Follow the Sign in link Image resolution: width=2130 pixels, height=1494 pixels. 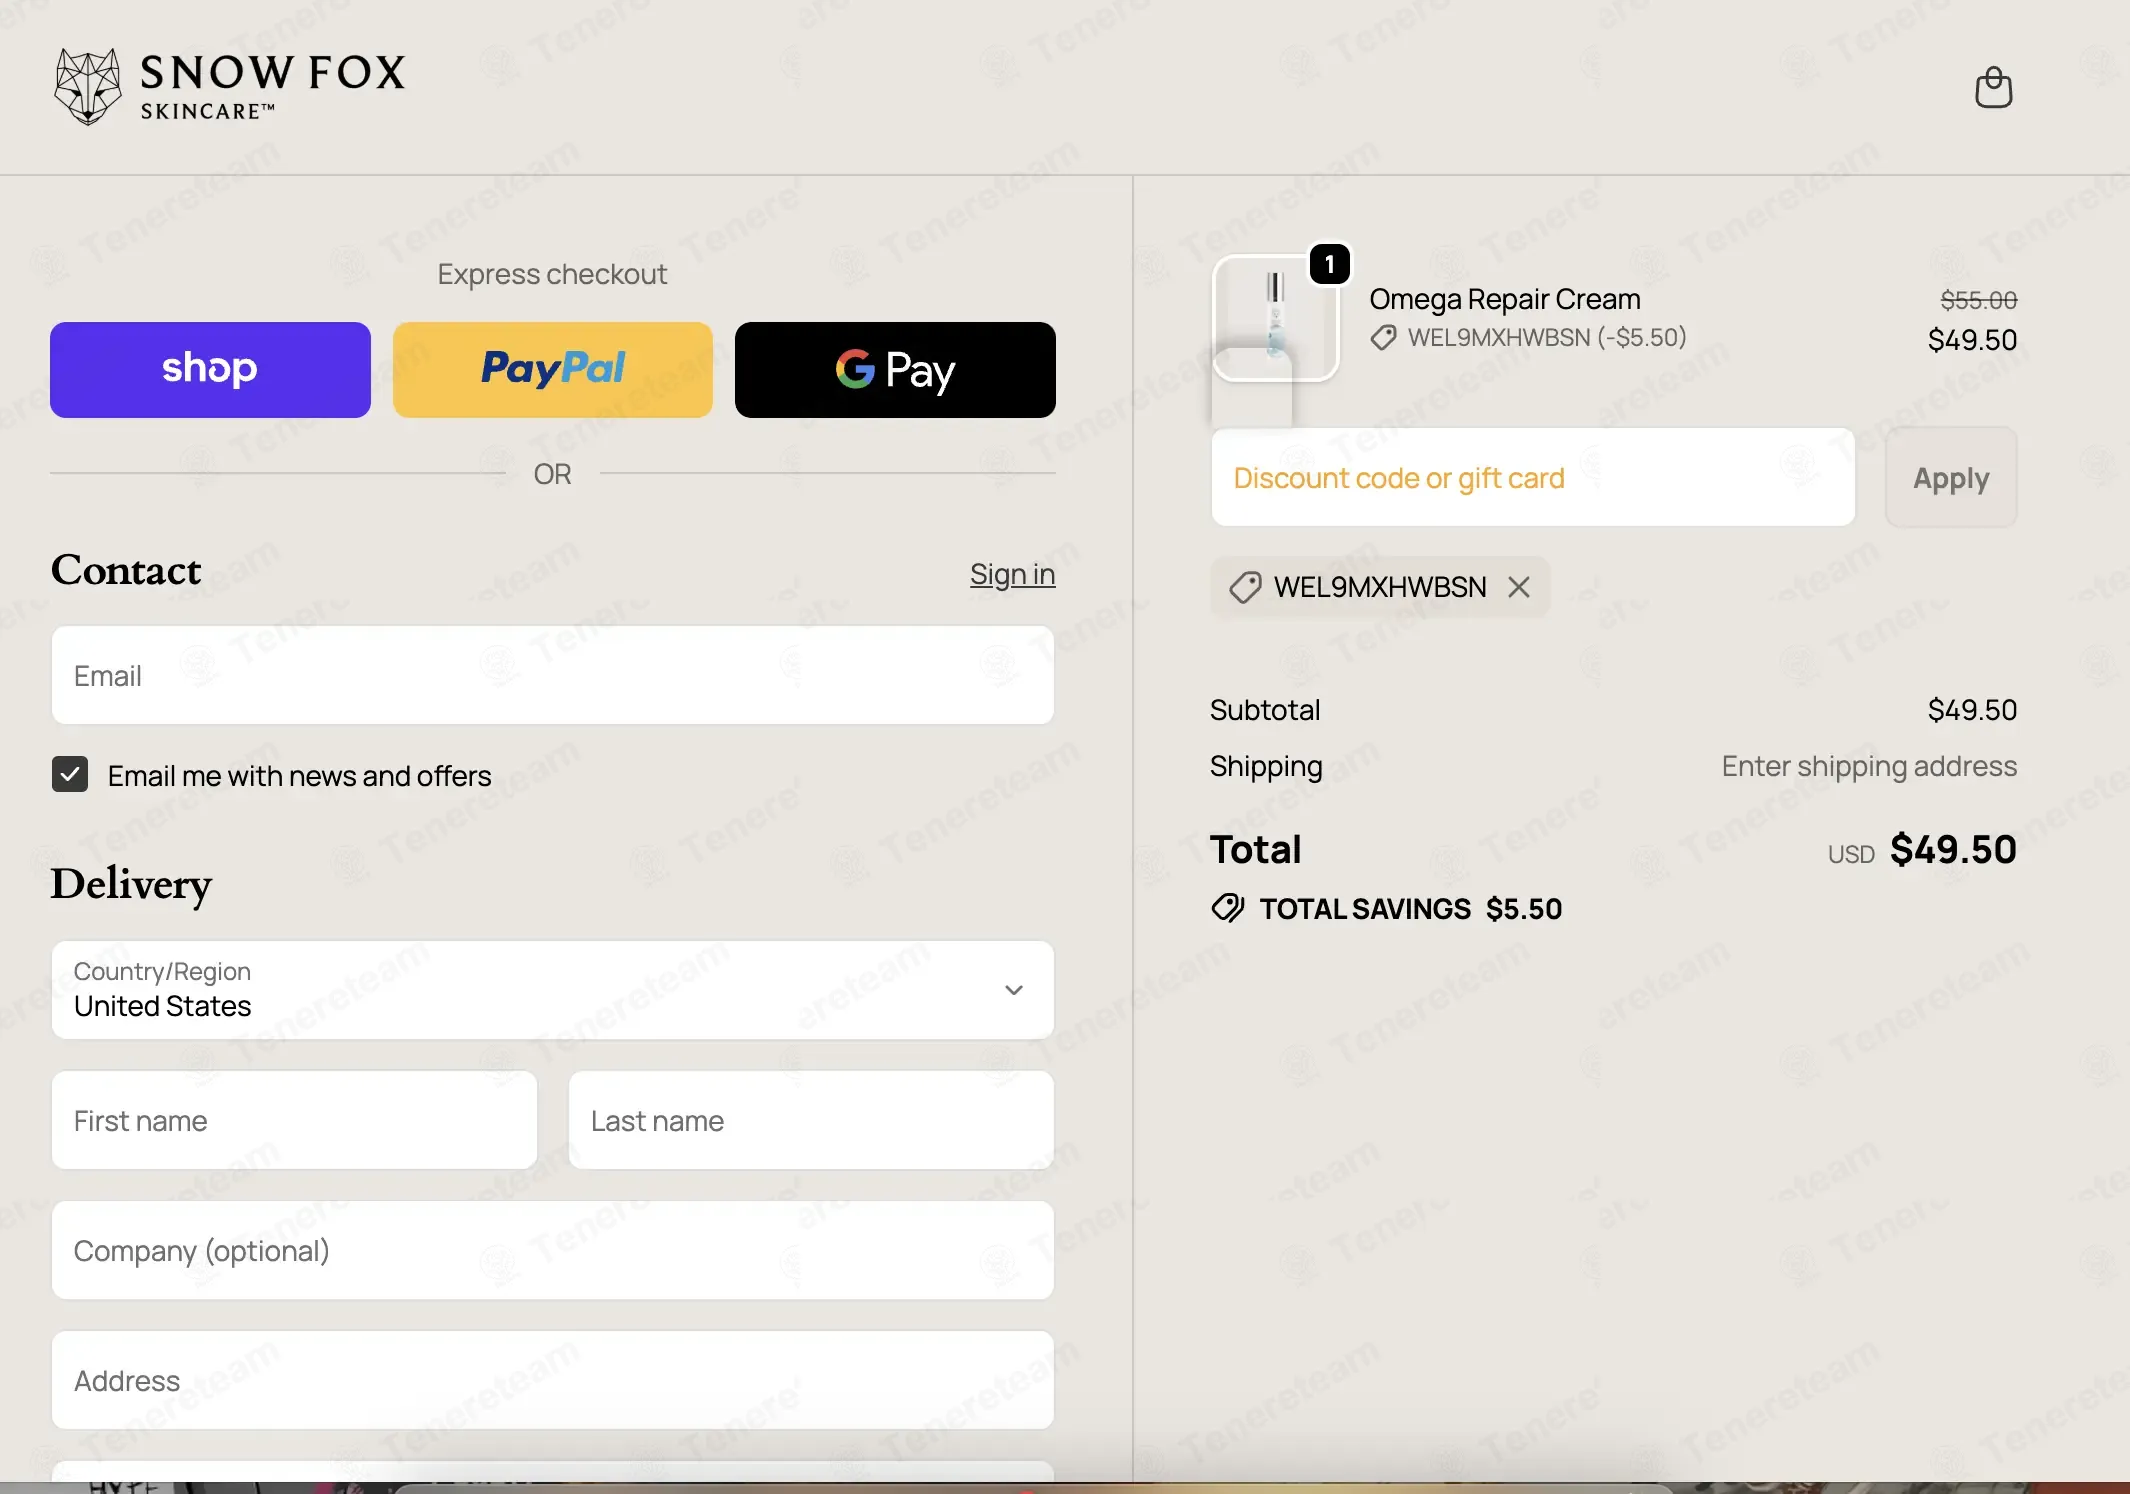pyautogui.click(x=1012, y=574)
